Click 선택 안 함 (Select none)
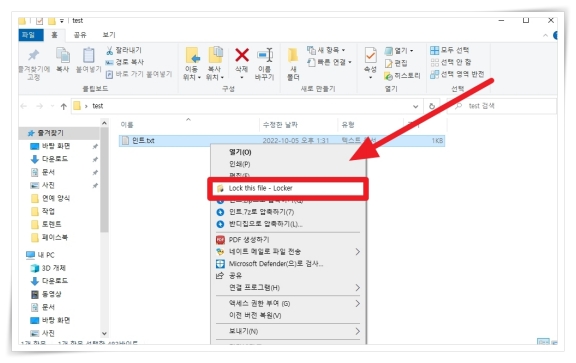Image resolution: width=576 pixels, height=363 pixels. pyautogui.click(x=451, y=62)
